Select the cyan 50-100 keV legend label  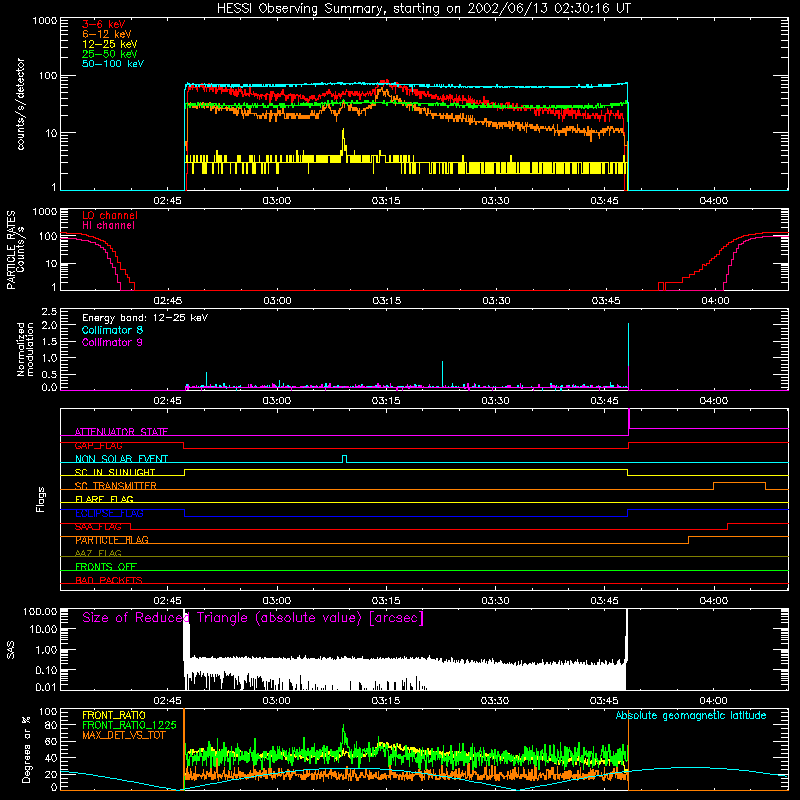coord(113,64)
